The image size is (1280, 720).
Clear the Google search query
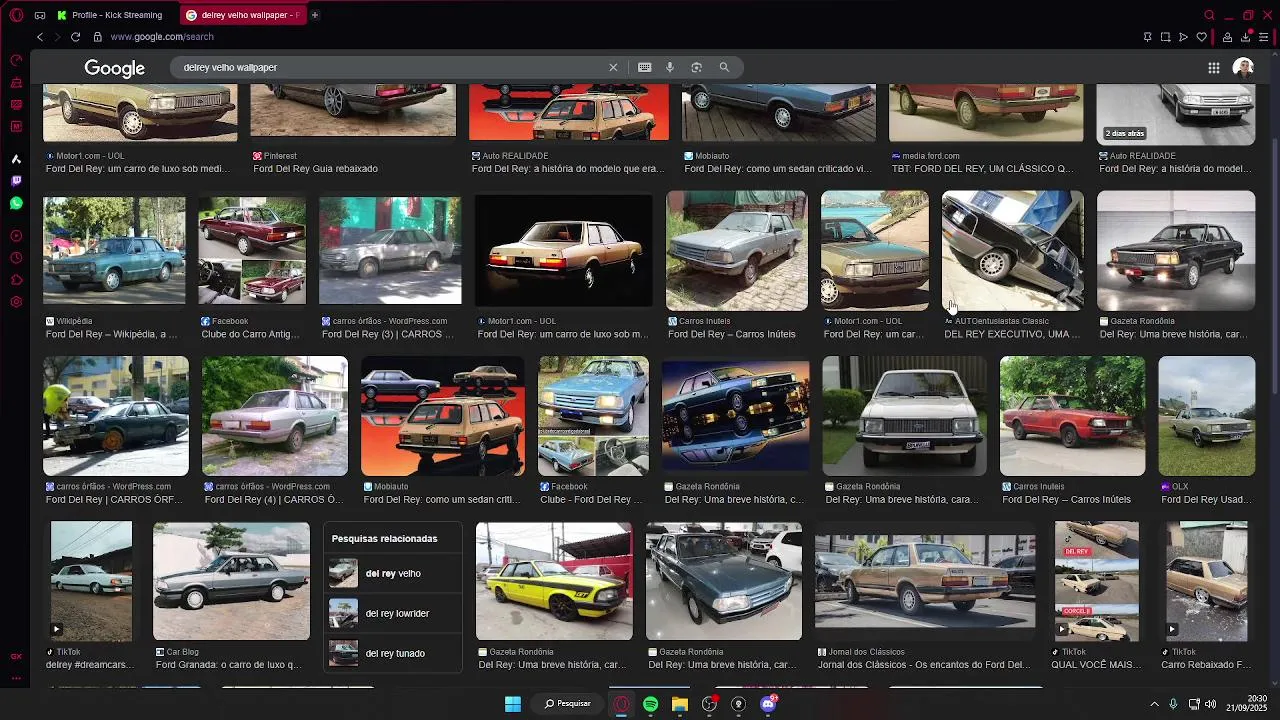tap(613, 67)
